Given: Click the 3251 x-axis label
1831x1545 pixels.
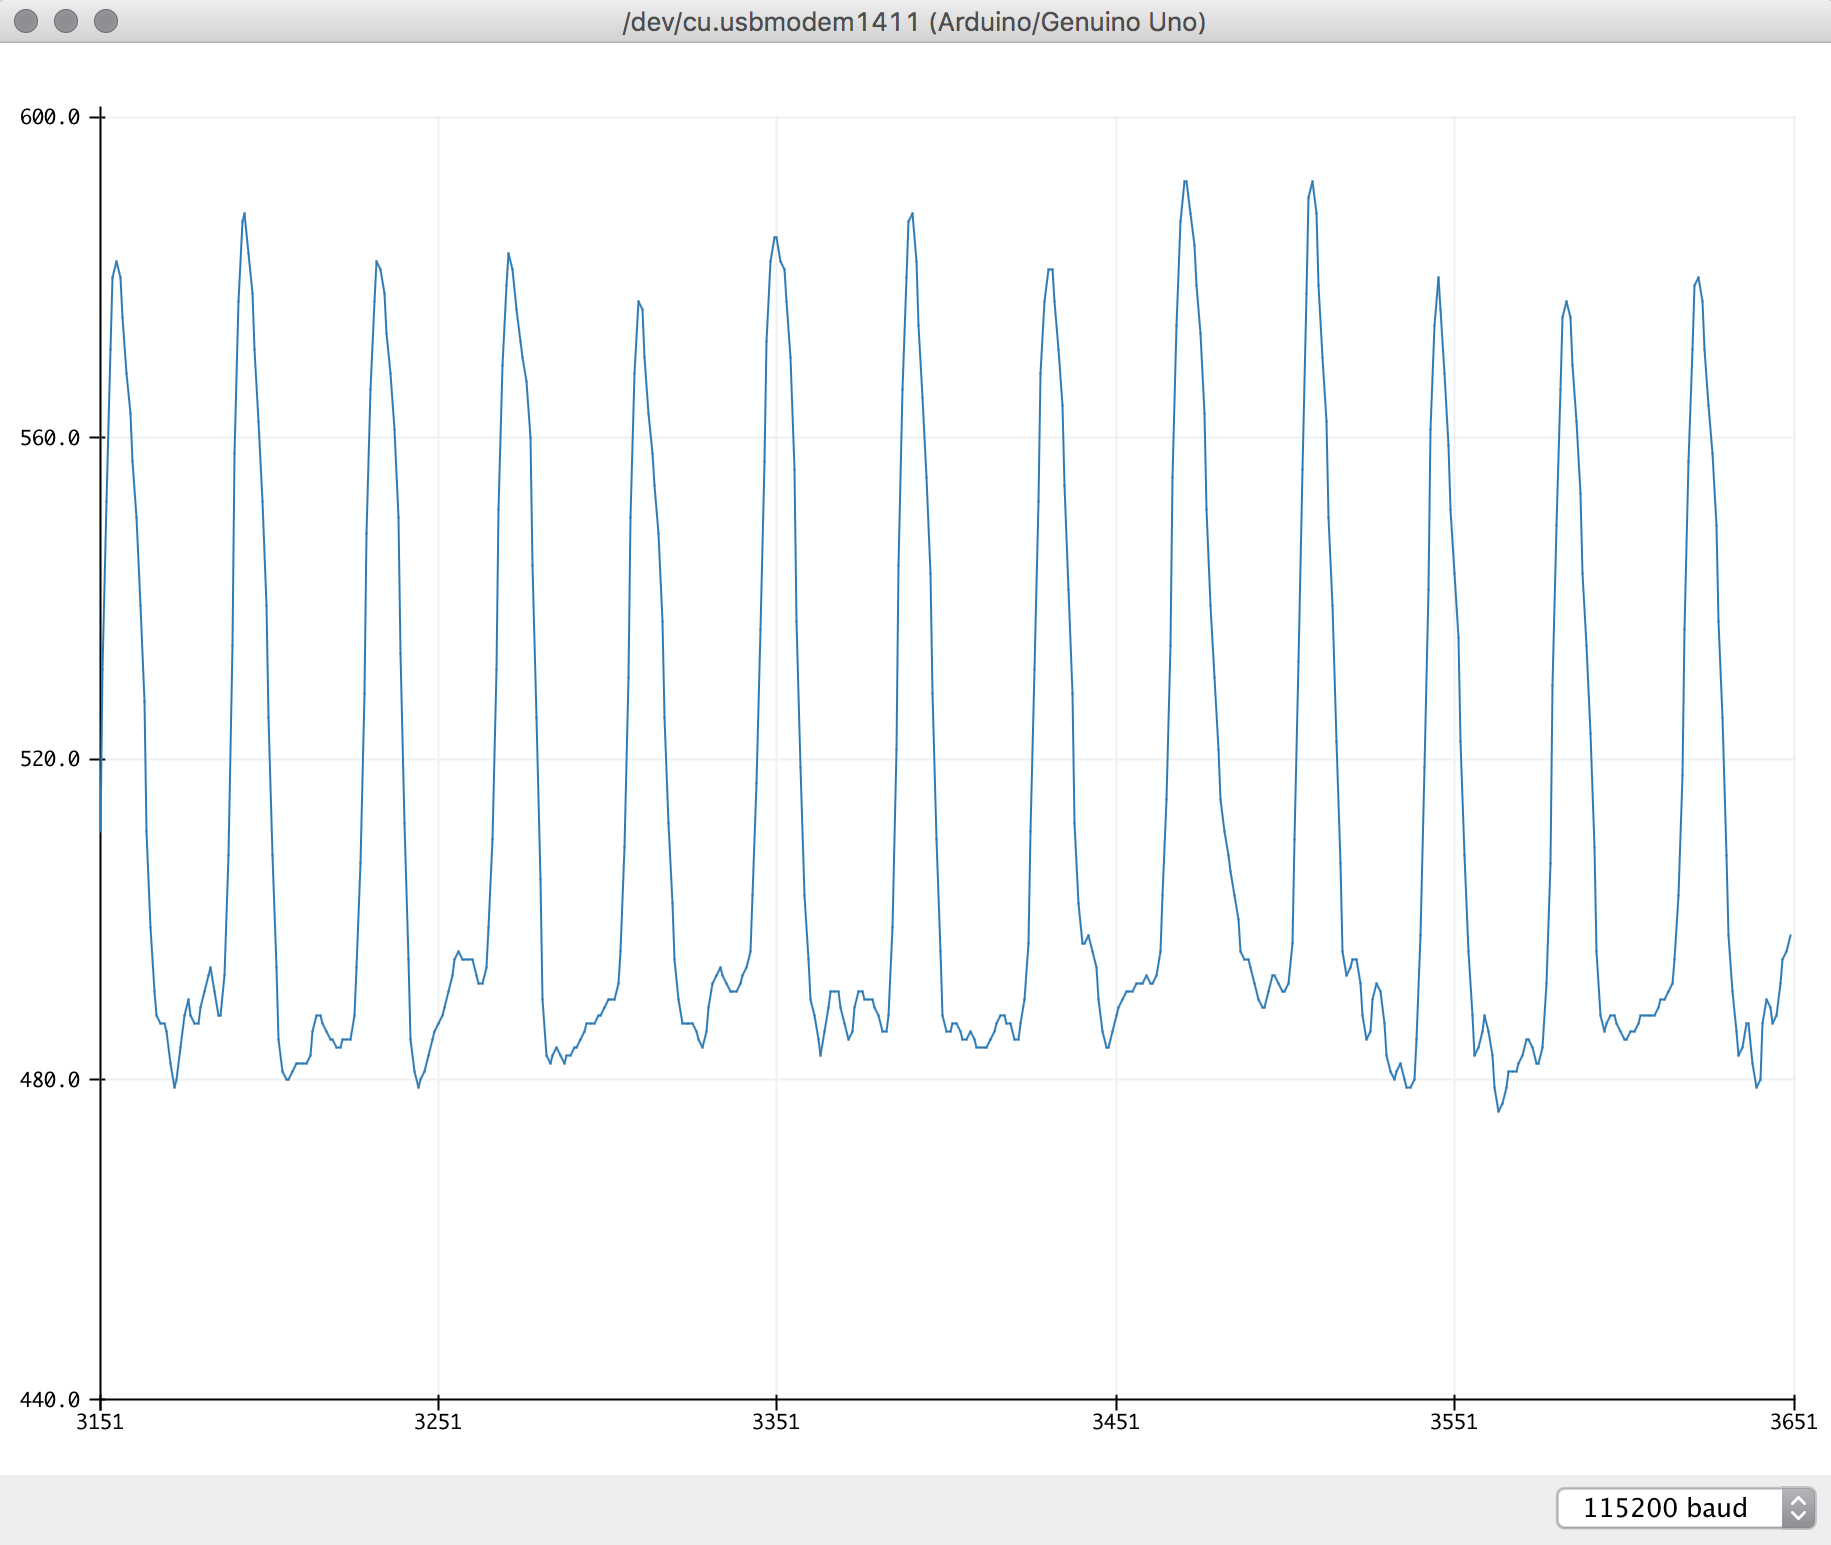Looking at the screenshot, I should [438, 1422].
